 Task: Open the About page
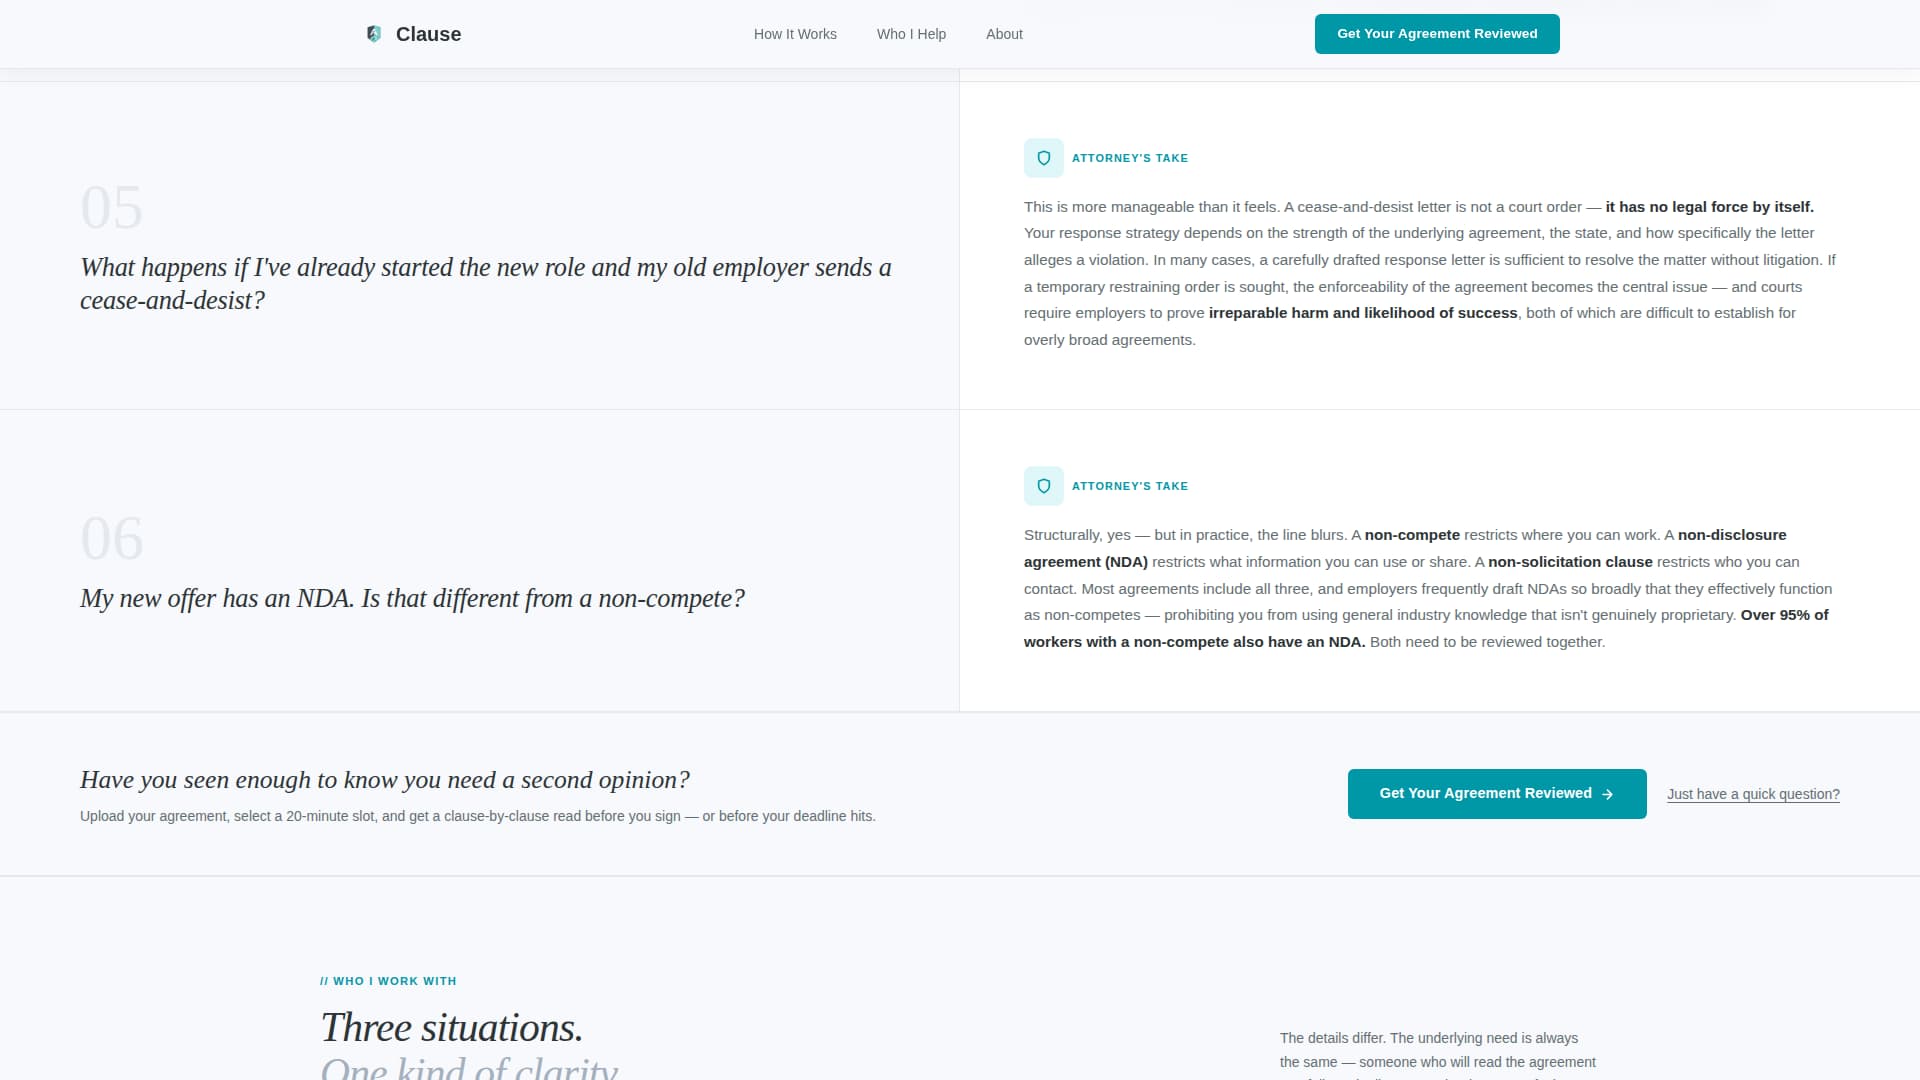click(1004, 33)
